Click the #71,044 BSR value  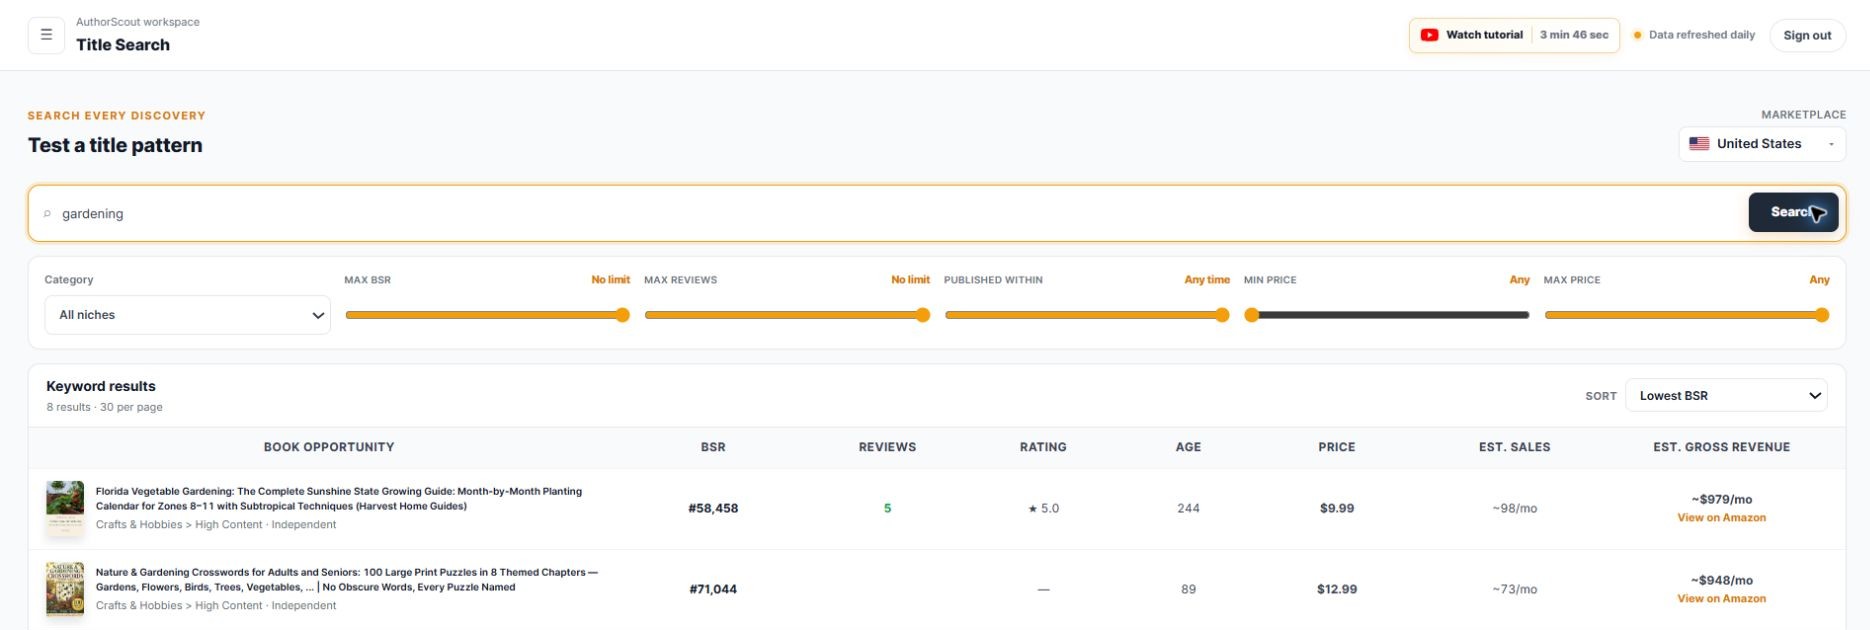point(713,590)
